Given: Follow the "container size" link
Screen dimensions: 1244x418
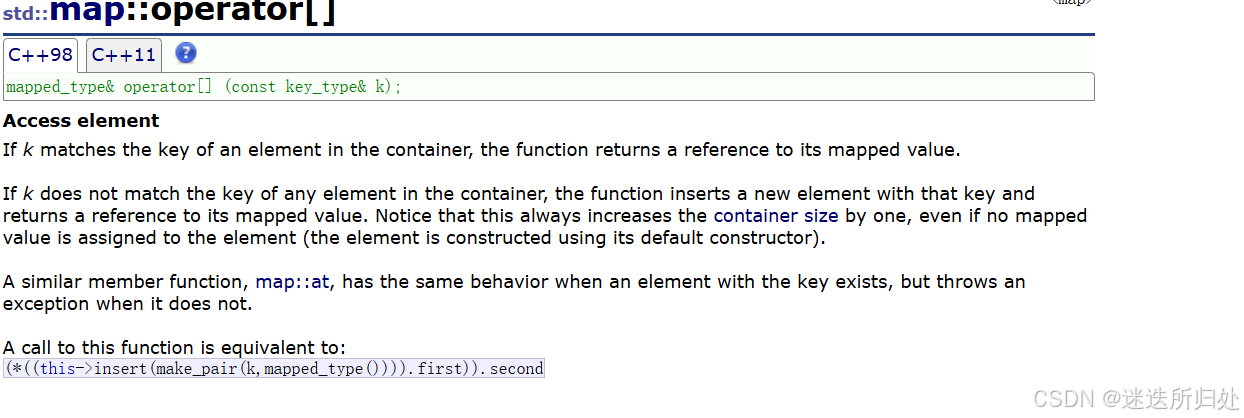Looking at the screenshot, I should 769,216.
